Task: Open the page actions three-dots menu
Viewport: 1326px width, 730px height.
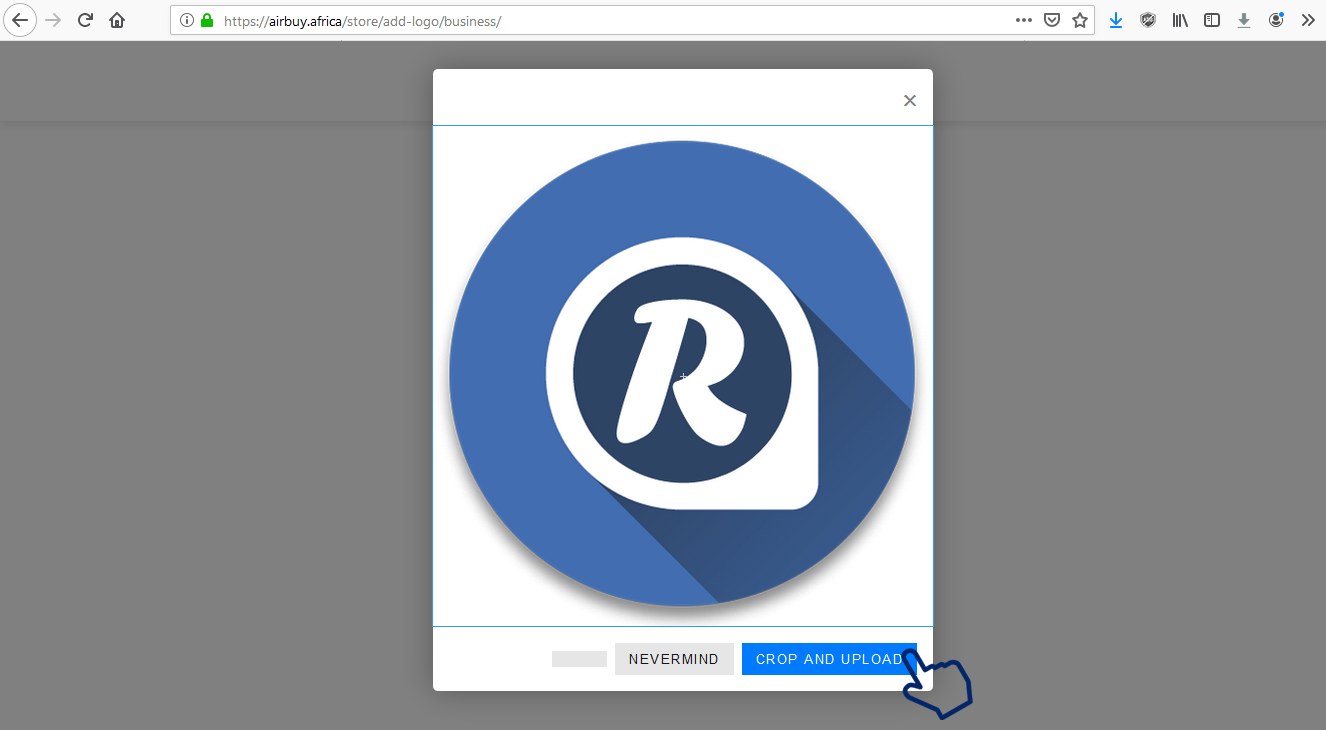Action: tap(1023, 20)
